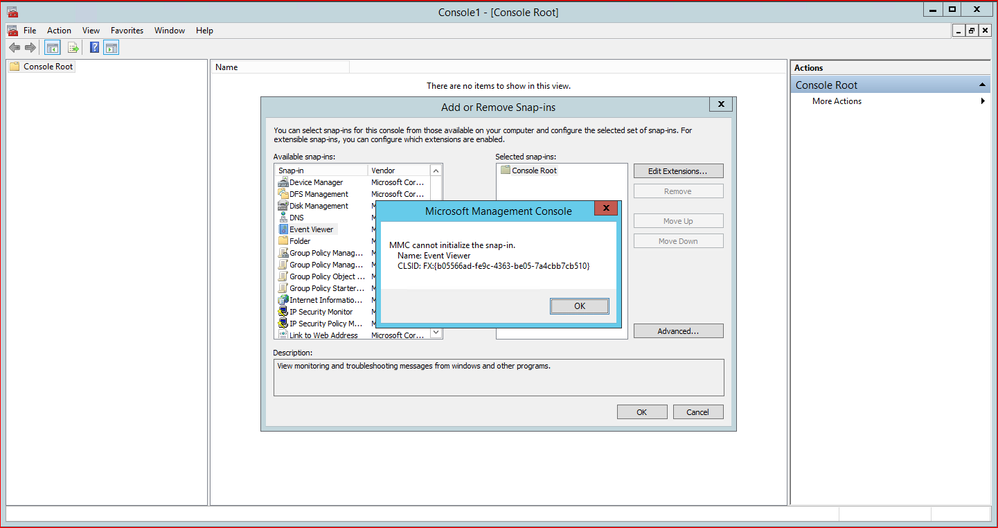Click the Name column header in center pane
The width and height of the screenshot is (998, 528).
pos(280,67)
